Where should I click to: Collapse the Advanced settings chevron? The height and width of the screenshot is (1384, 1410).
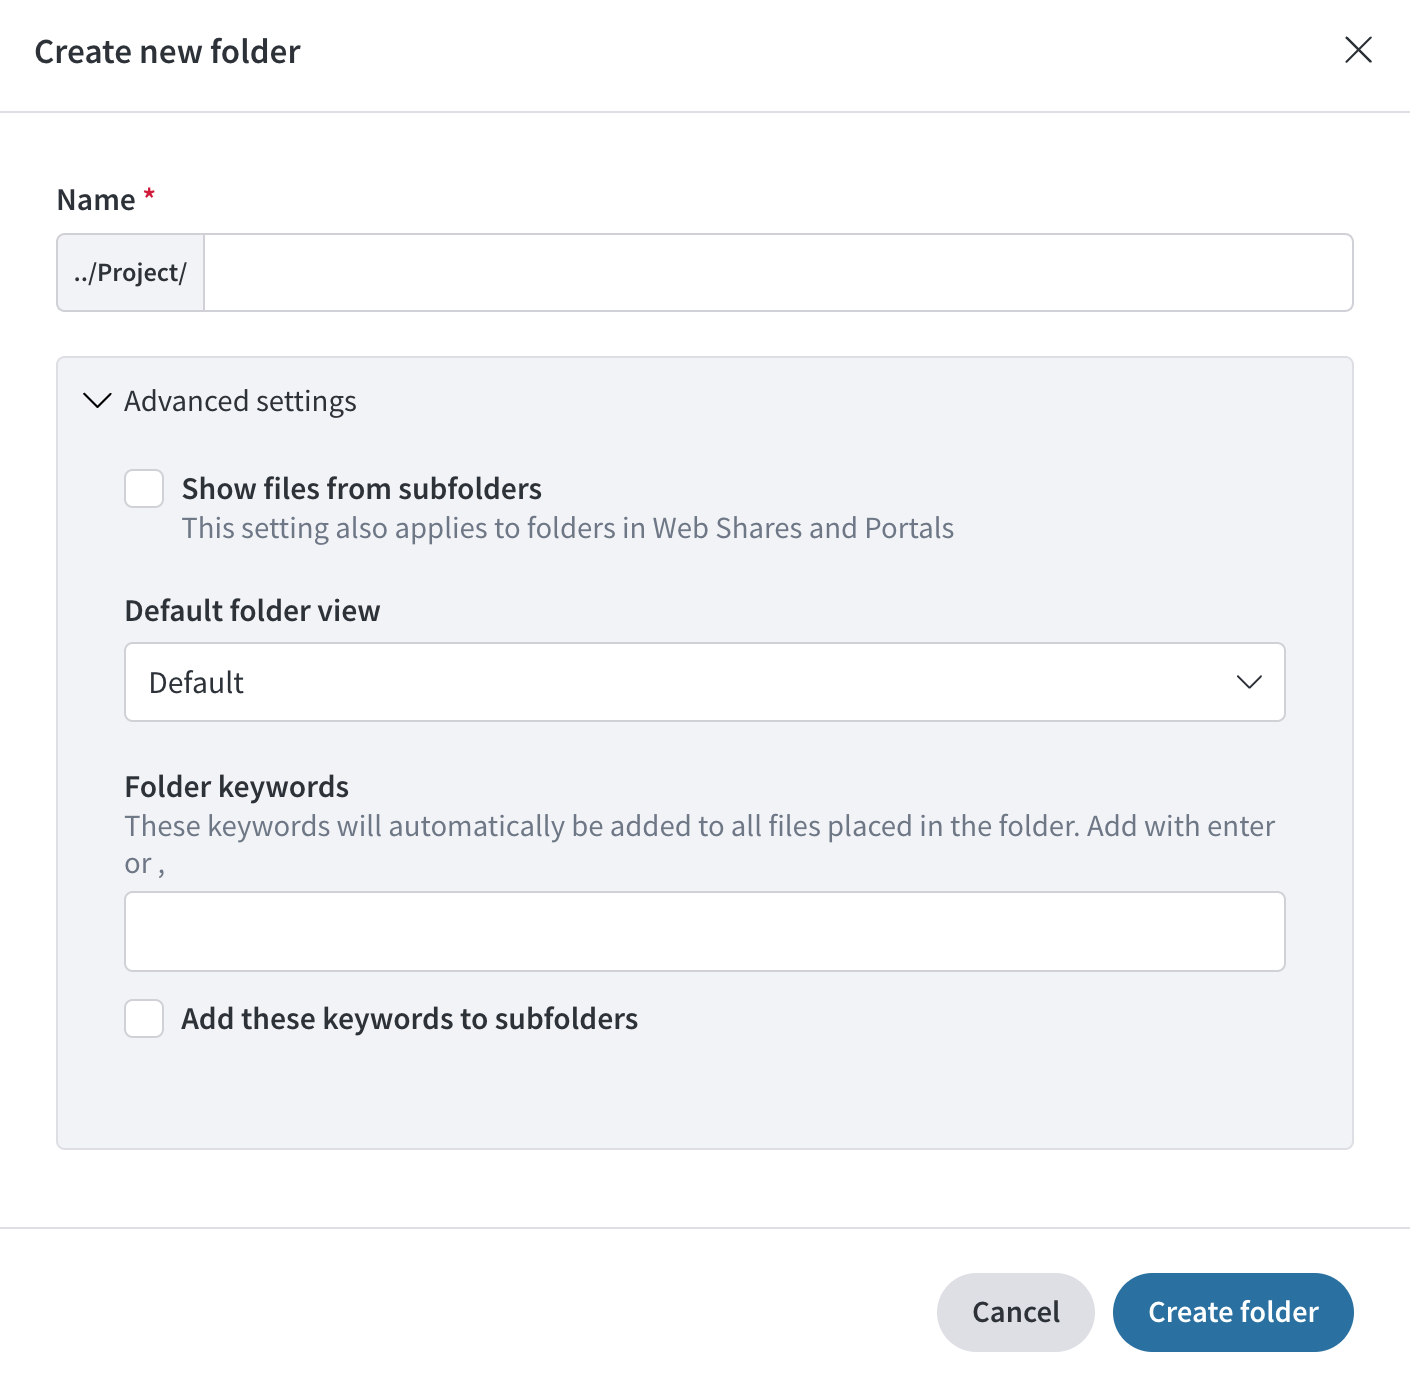click(97, 401)
